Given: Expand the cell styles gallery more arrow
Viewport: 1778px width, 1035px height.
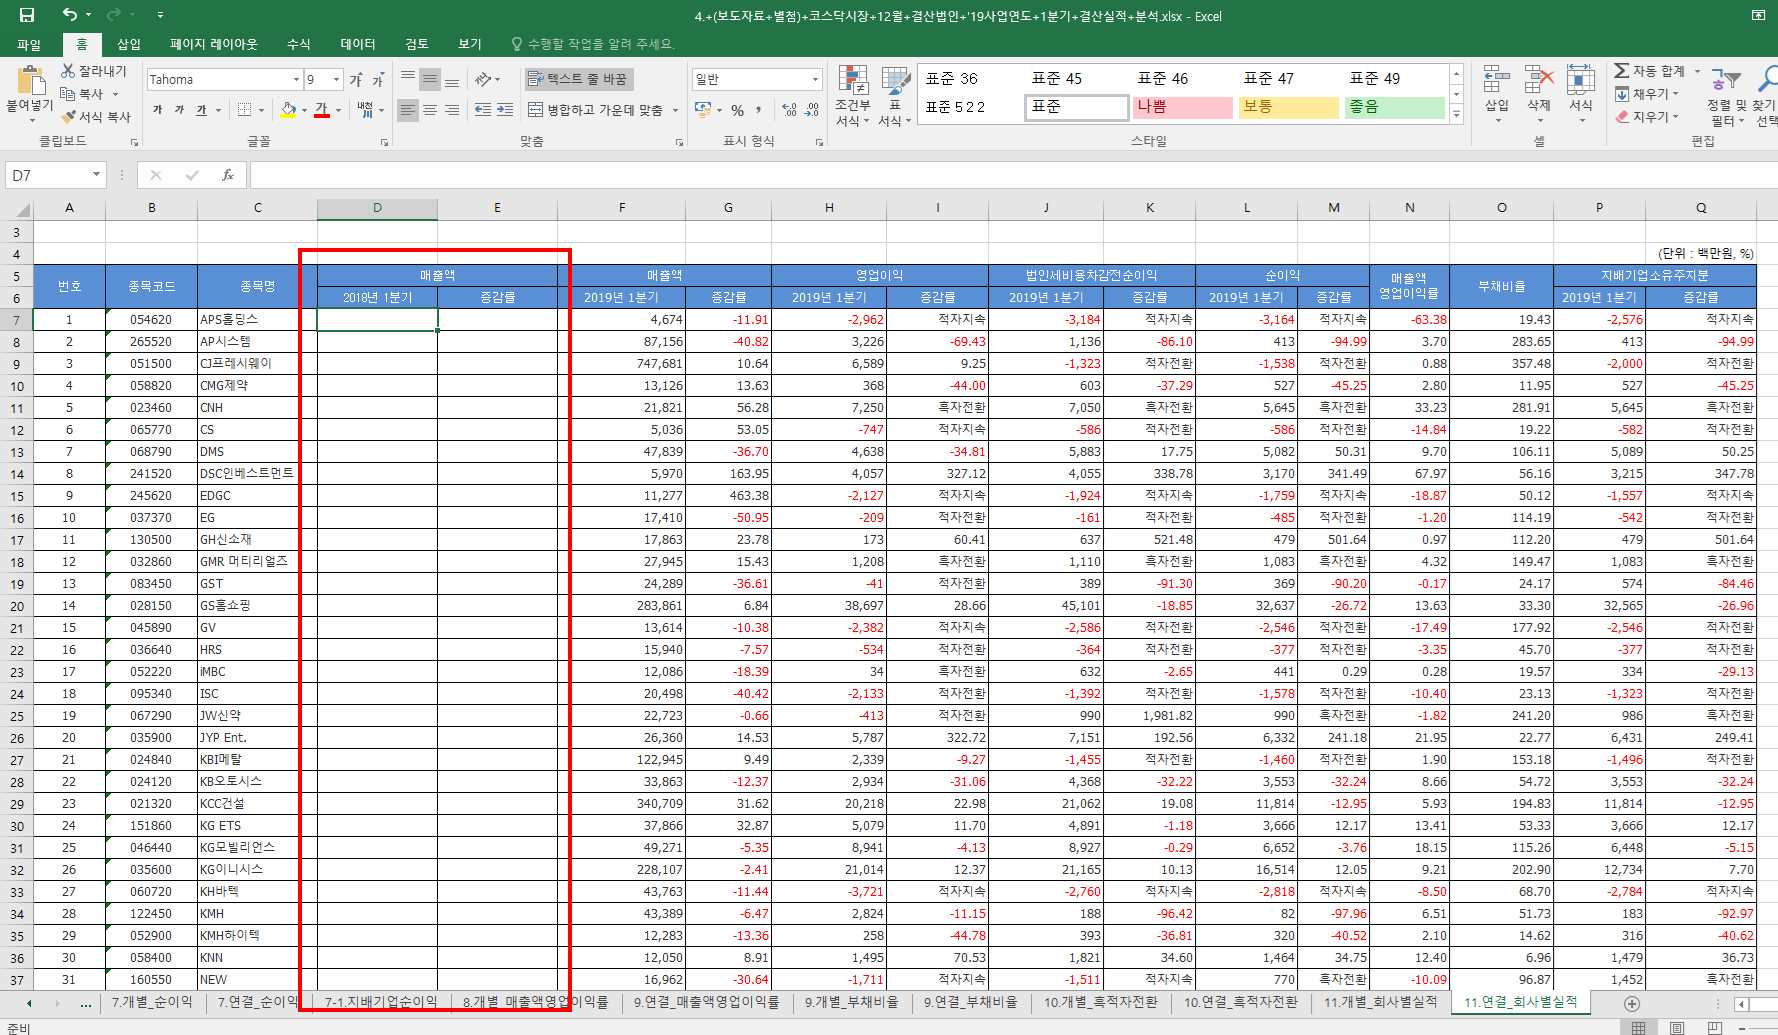Looking at the screenshot, I should pos(1456,115).
